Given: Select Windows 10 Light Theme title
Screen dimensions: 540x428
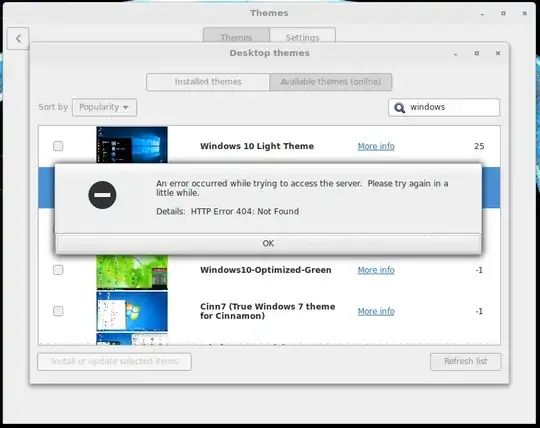Looking at the screenshot, I should point(257,146).
